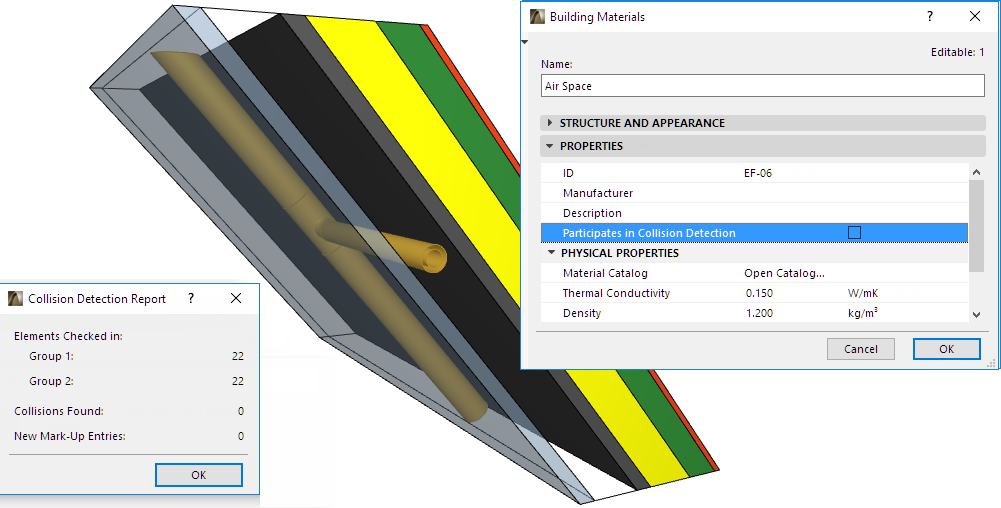Click the Density value 1.200
The height and width of the screenshot is (508, 1001).
point(759,313)
